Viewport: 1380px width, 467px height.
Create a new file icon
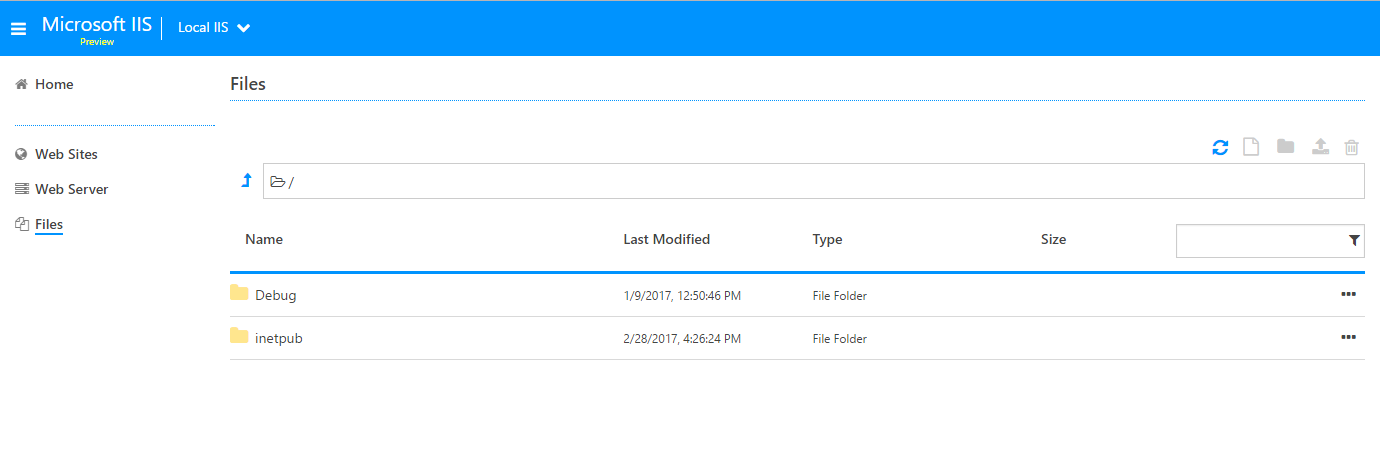pos(1250,147)
